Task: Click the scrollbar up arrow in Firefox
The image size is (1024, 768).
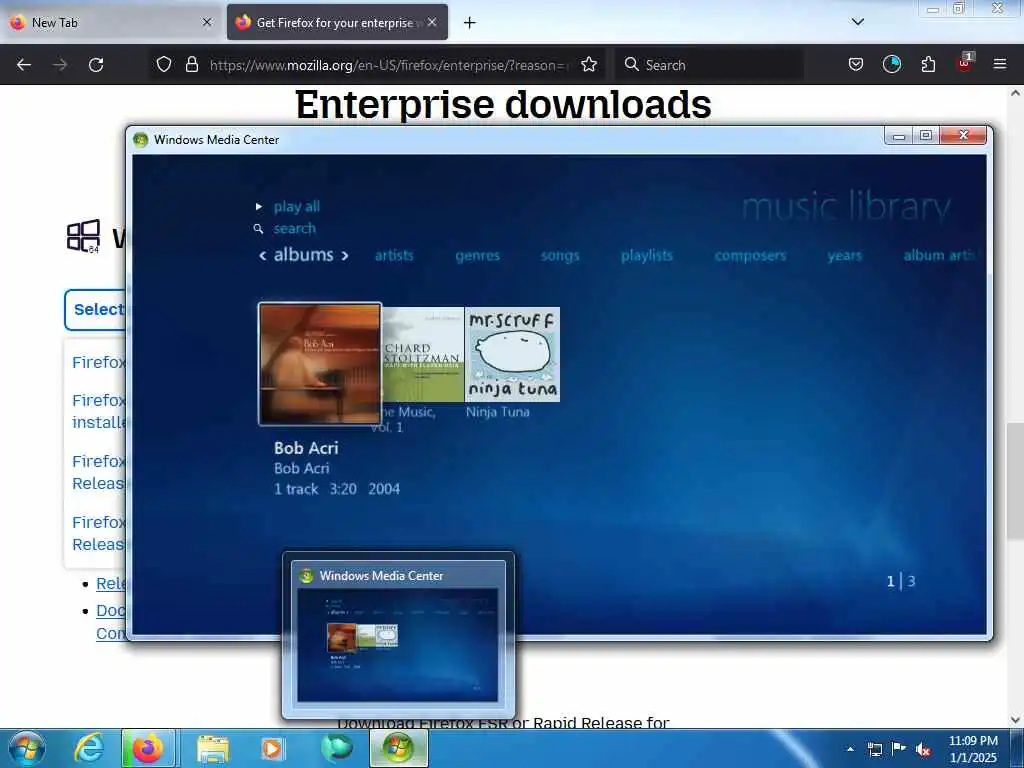Action: (x=1015, y=93)
